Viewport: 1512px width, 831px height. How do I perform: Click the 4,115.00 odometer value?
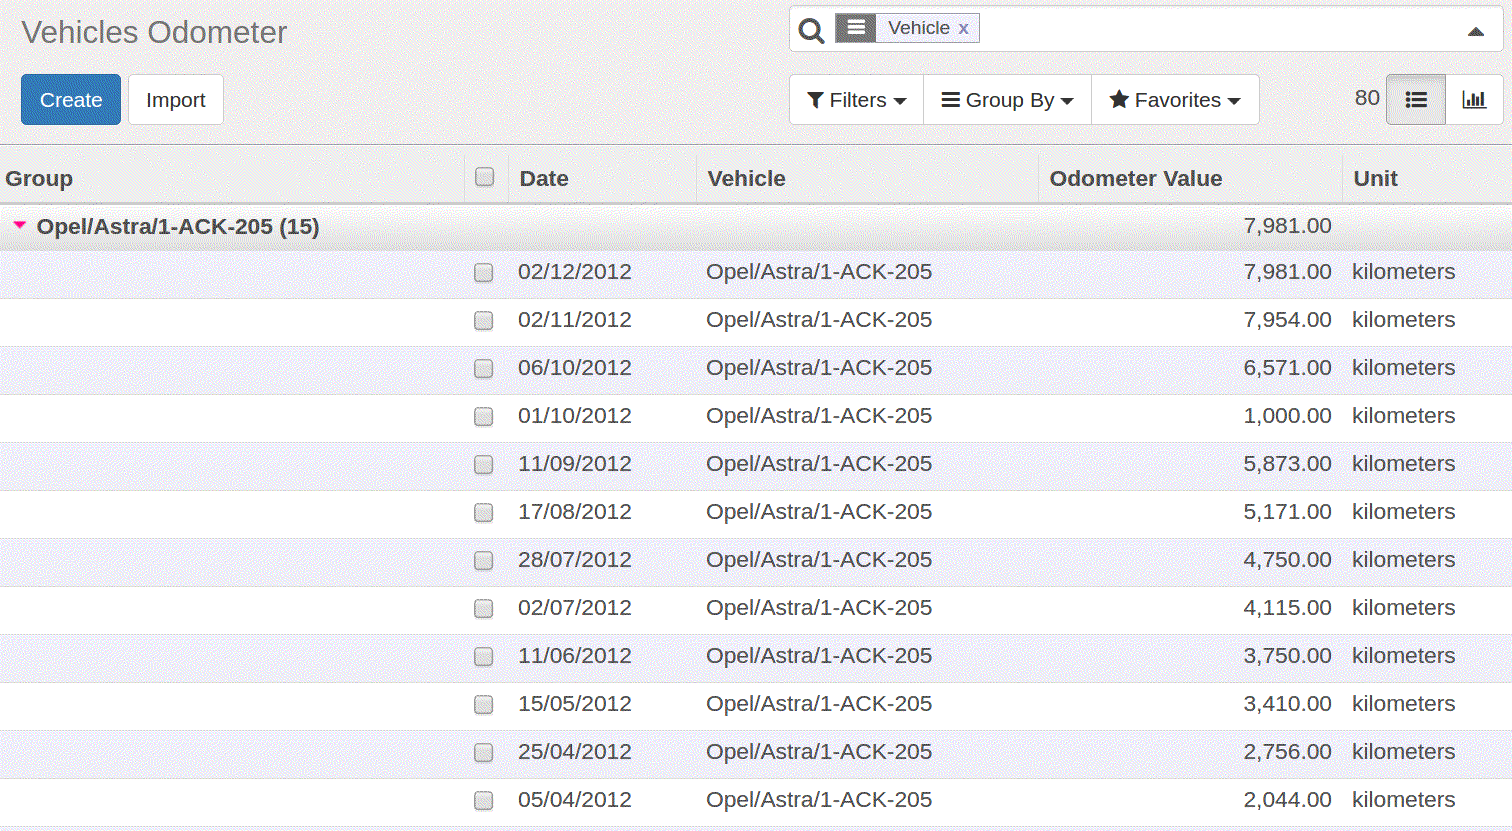(1287, 608)
